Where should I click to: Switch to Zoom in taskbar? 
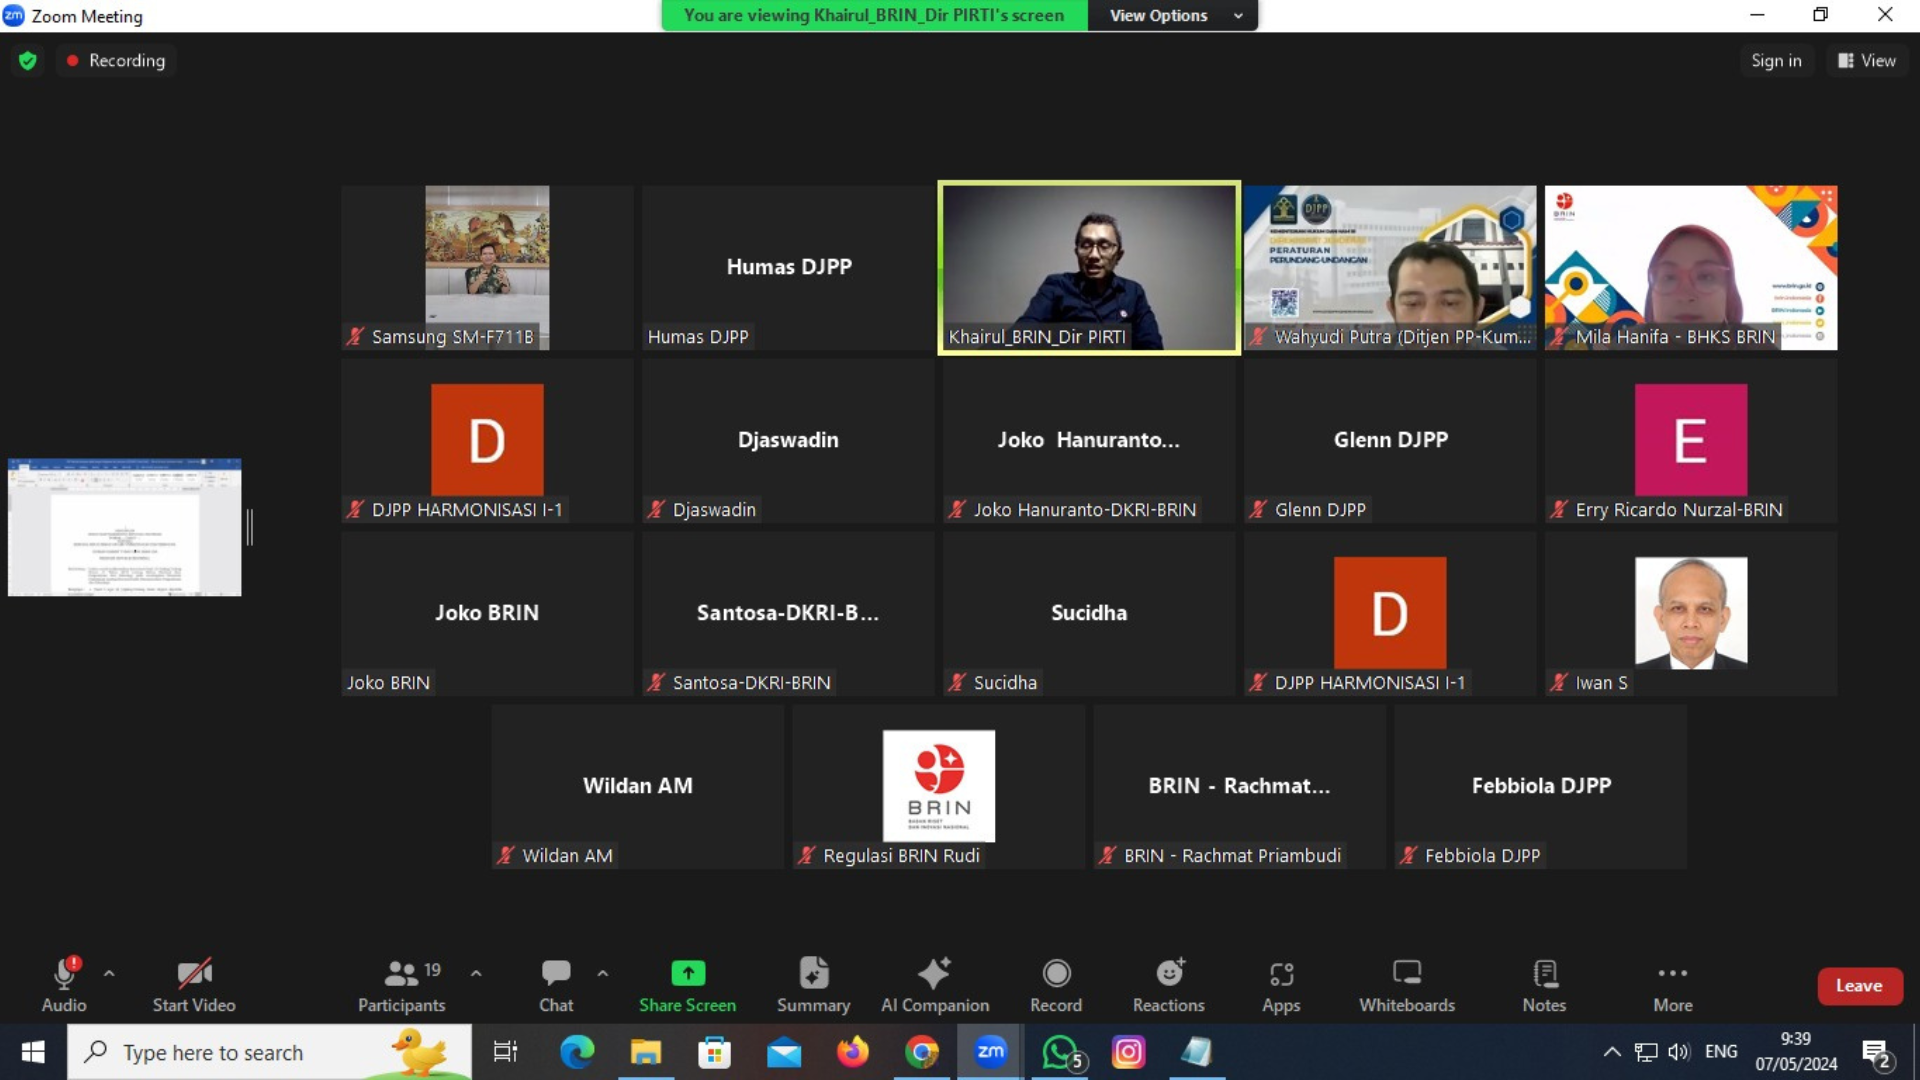point(991,1052)
